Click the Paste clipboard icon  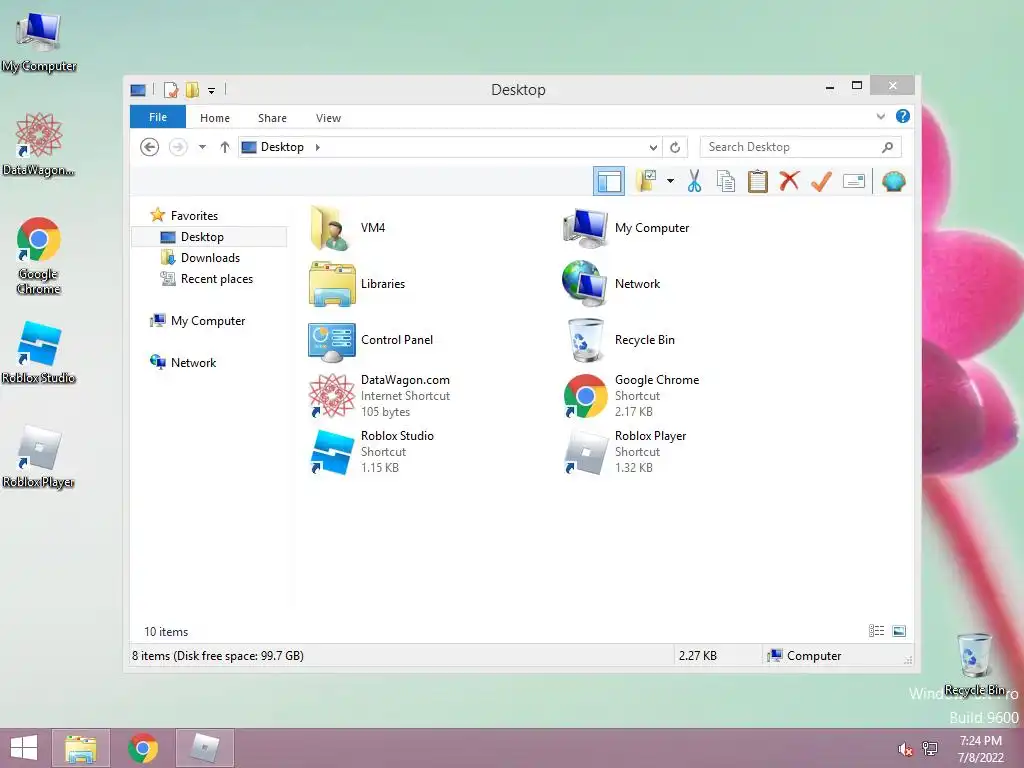[758, 181]
